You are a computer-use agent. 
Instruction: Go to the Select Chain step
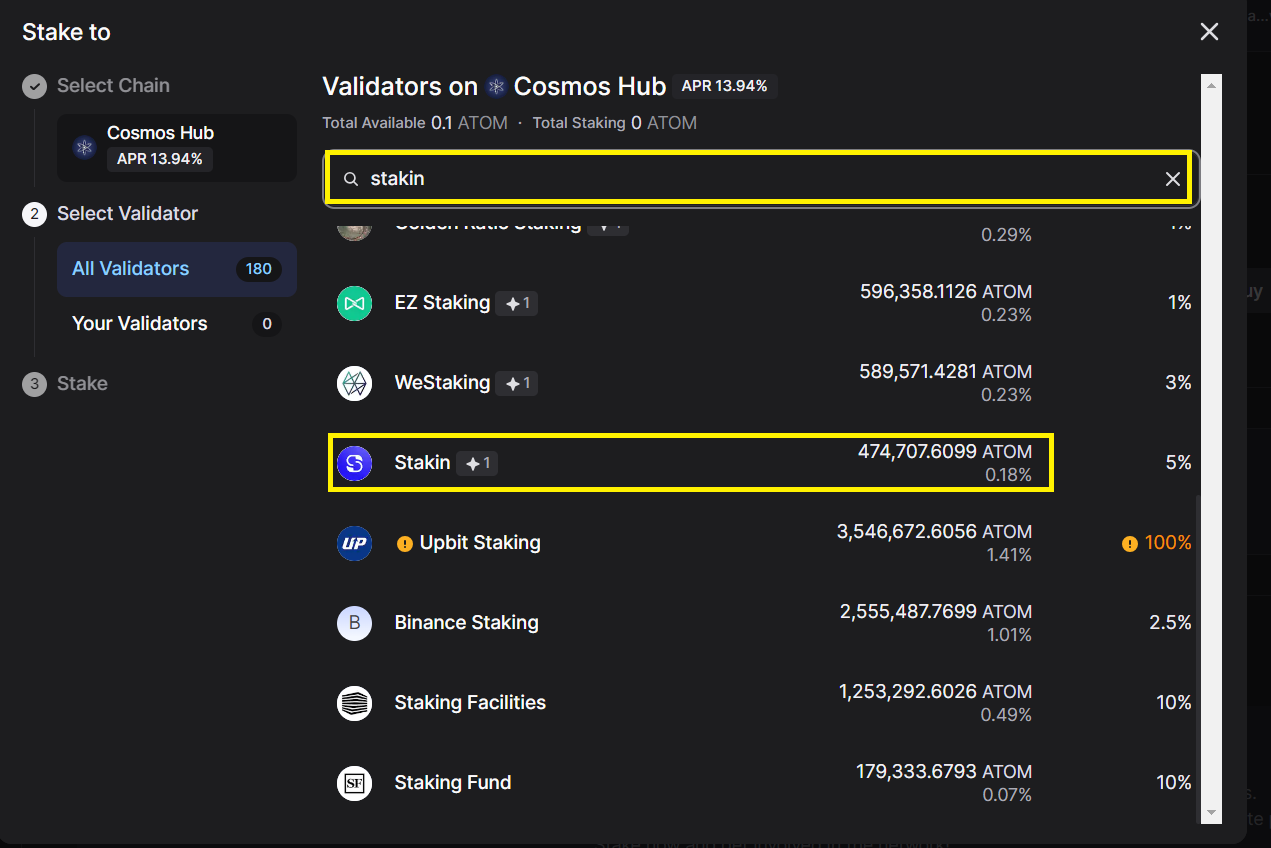(113, 86)
